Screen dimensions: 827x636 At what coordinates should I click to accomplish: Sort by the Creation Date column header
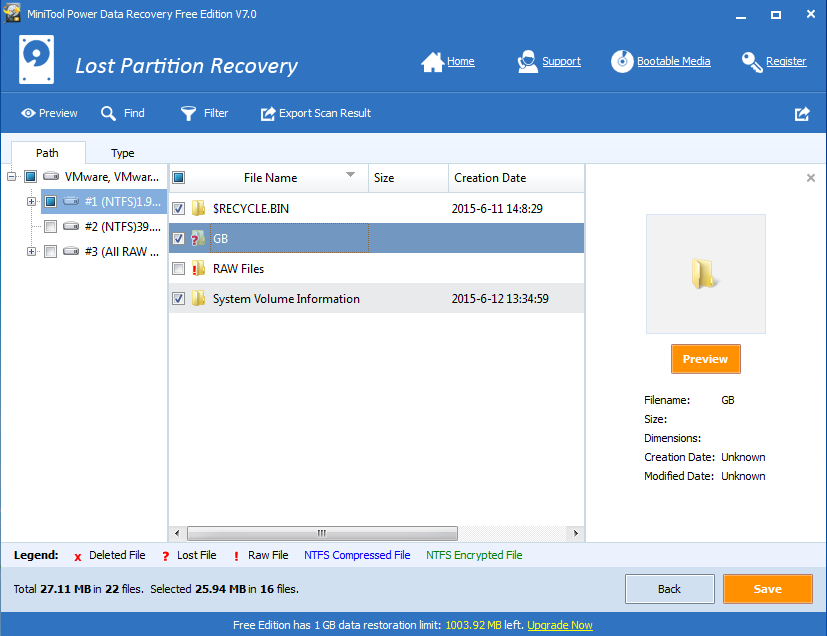(x=516, y=178)
